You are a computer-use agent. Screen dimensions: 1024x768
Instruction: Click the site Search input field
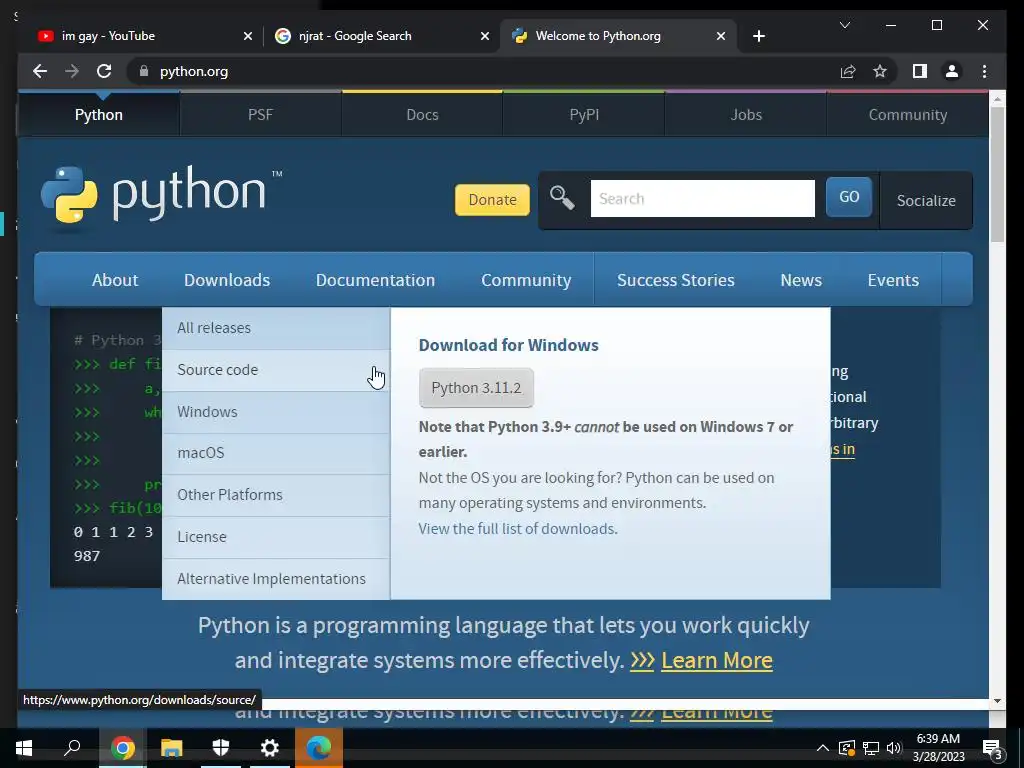pos(703,199)
